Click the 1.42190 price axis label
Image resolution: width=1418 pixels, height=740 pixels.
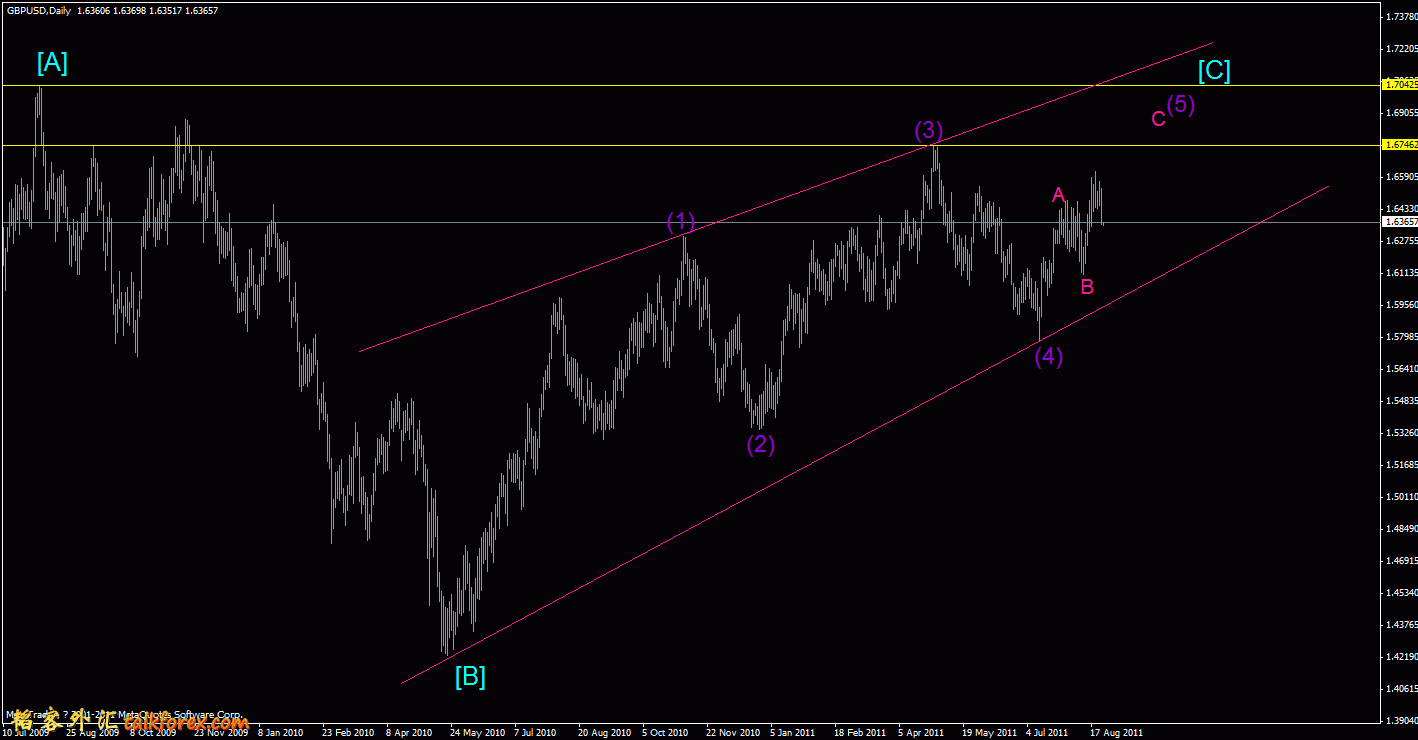1402,657
